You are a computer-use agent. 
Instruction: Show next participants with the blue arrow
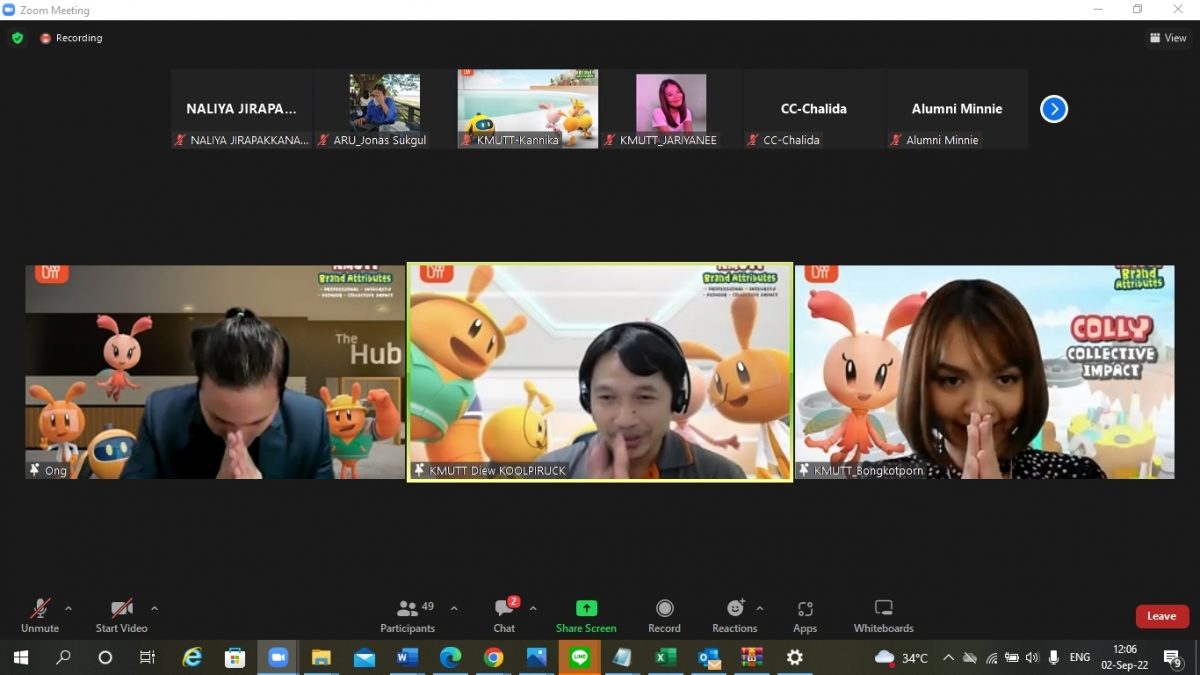(1054, 109)
